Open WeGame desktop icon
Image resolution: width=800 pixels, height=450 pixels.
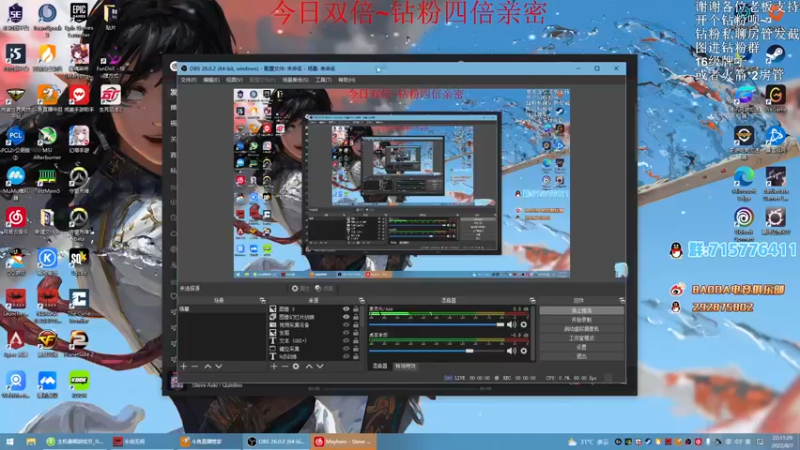776,99
